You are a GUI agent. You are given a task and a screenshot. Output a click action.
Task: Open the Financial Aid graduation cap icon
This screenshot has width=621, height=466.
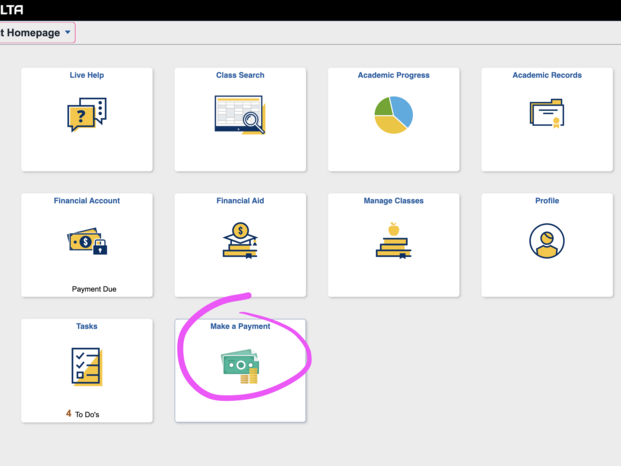pos(240,241)
